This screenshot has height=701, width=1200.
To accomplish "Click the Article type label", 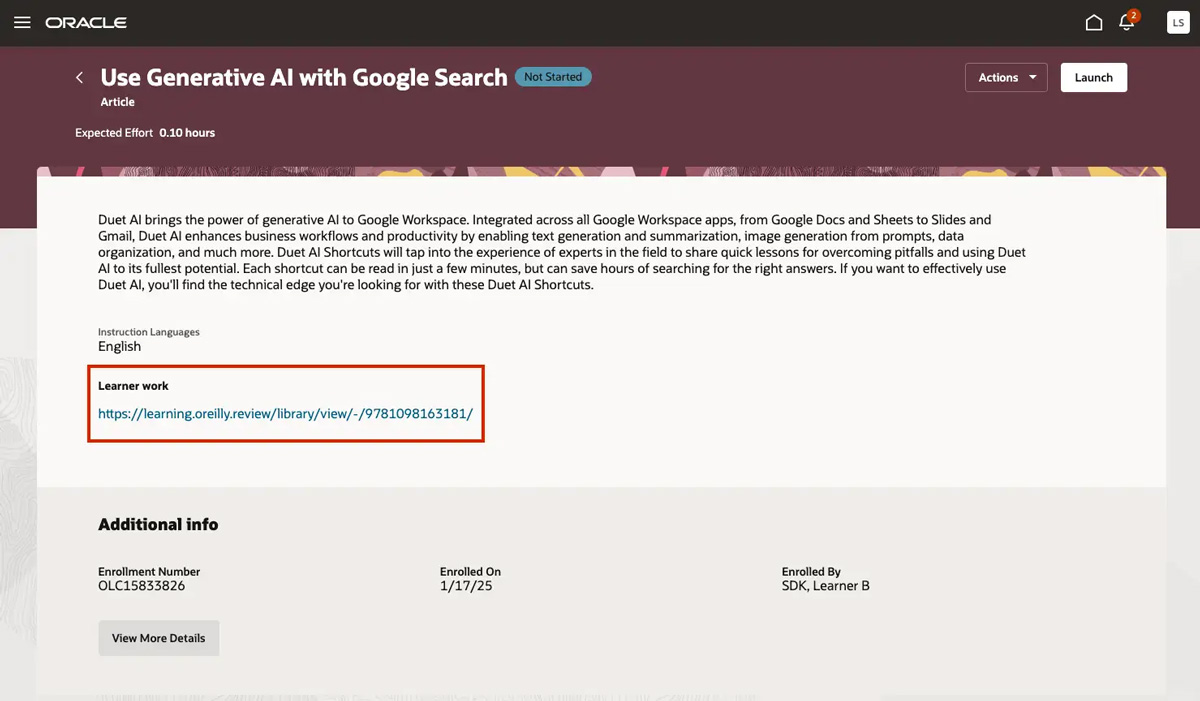I will [x=117, y=102].
